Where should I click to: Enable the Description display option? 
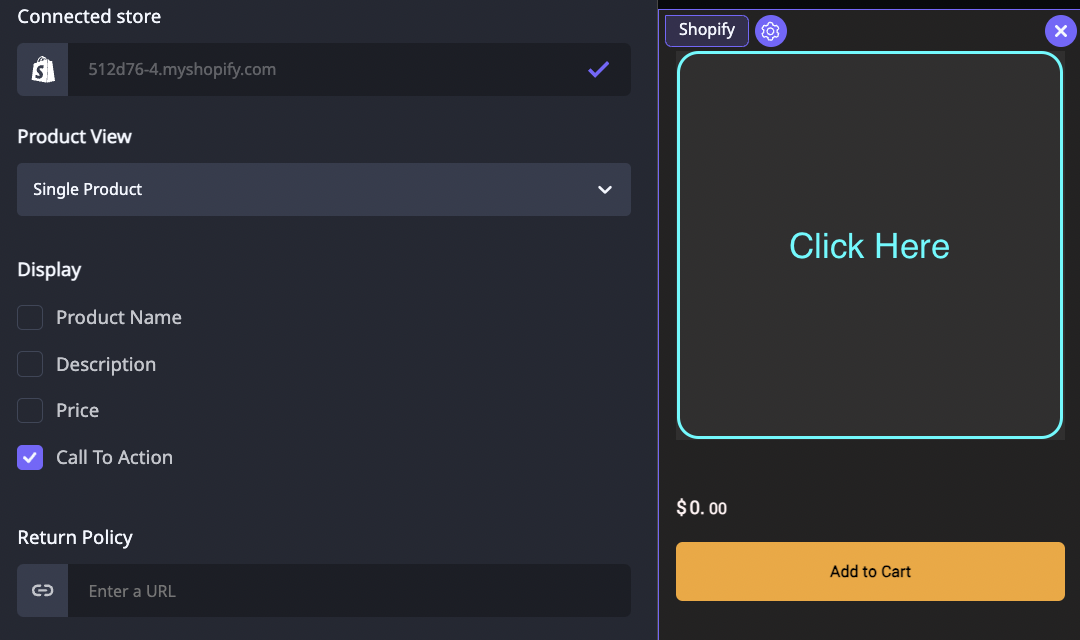click(29, 363)
